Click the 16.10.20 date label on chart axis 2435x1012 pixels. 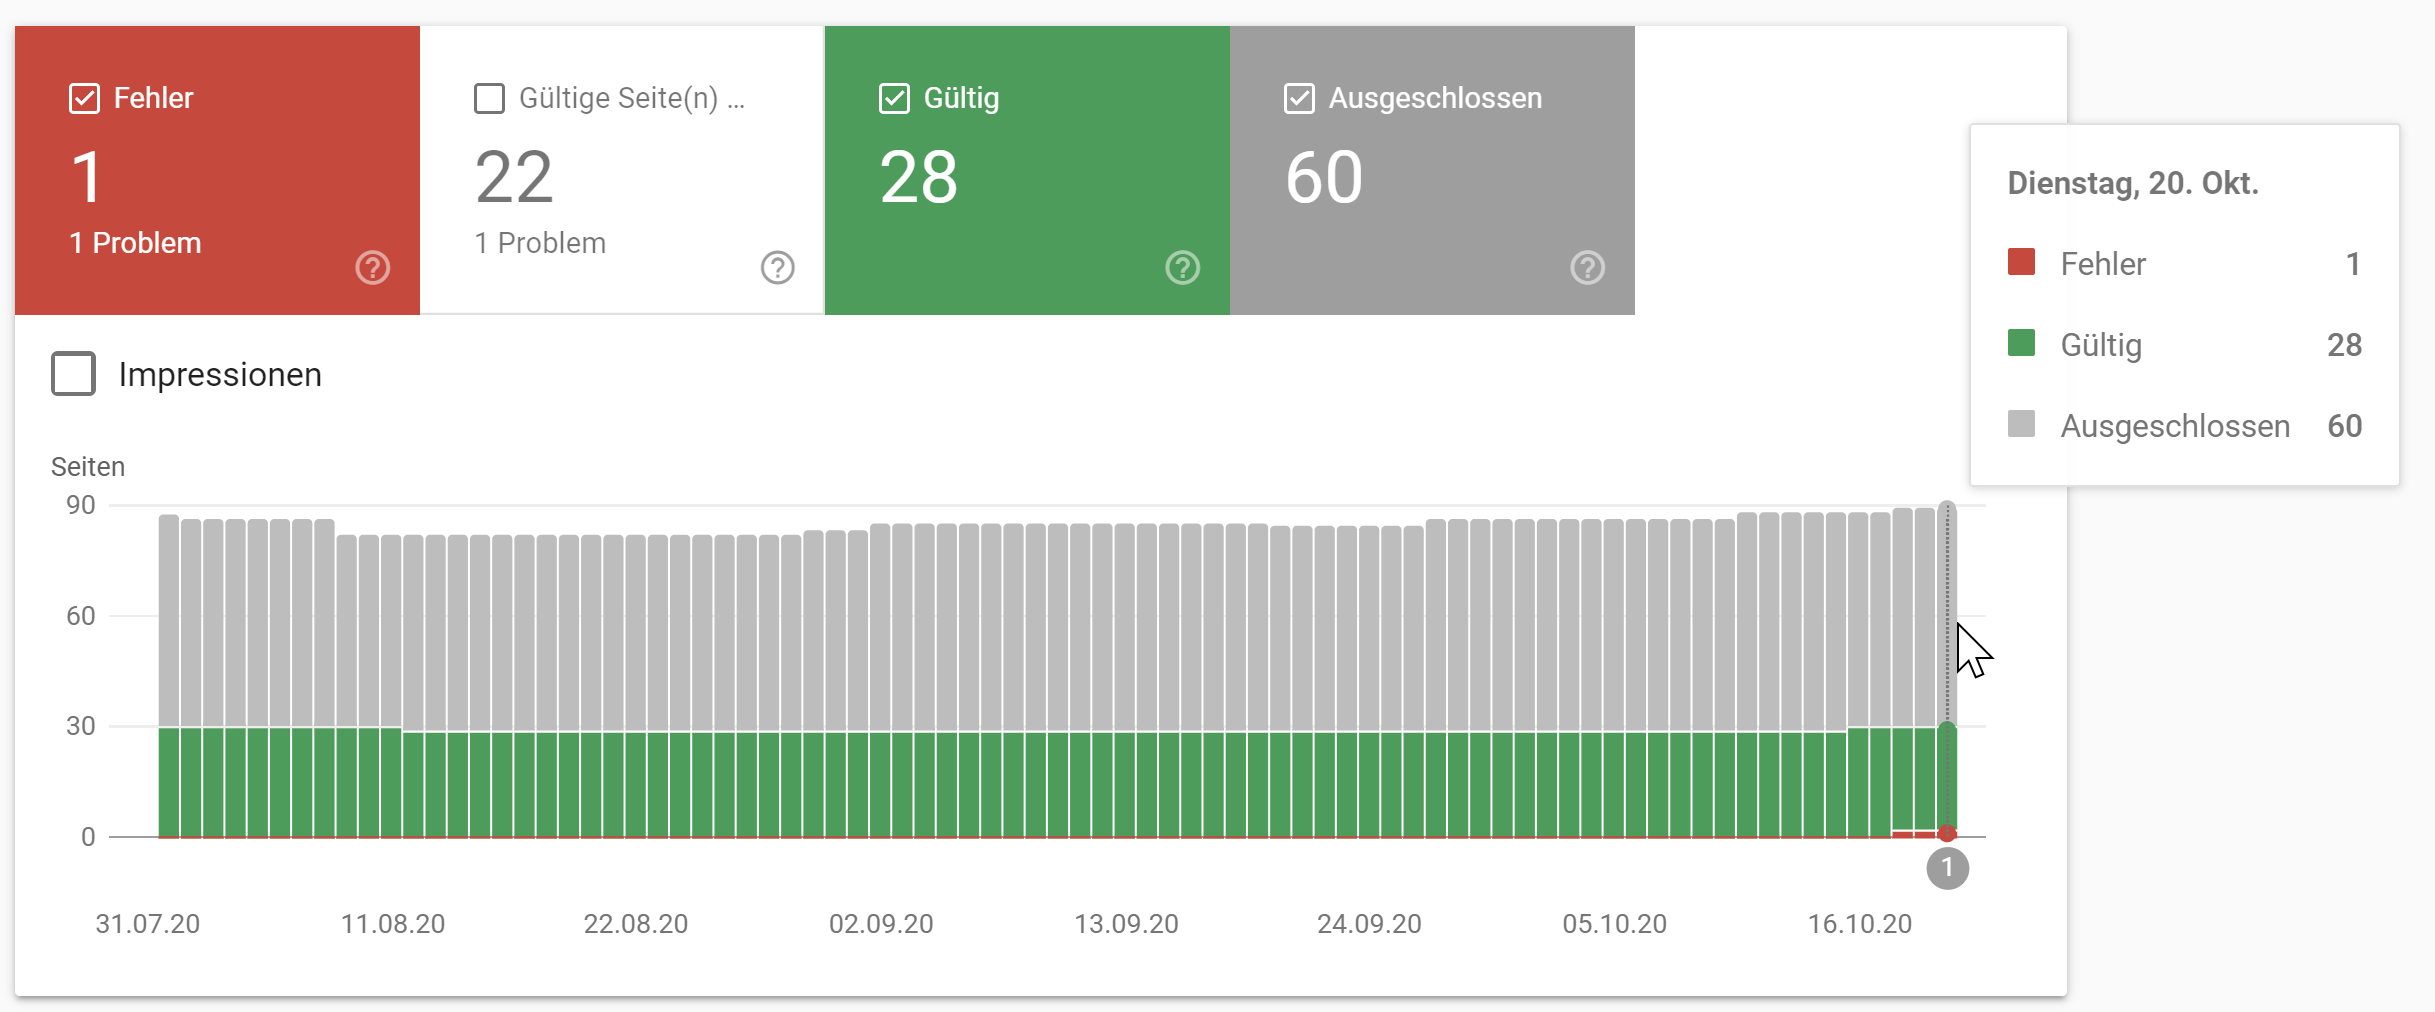point(1861,924)
